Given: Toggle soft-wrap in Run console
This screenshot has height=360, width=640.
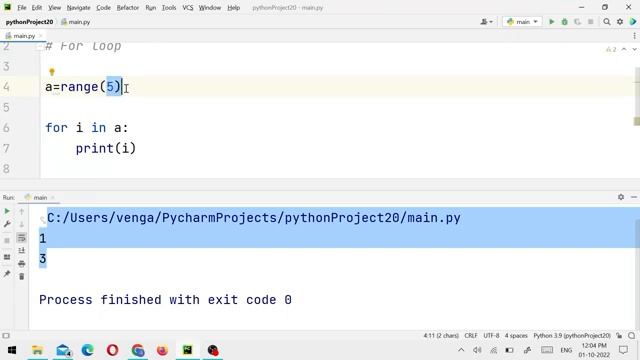Looking at the screenshot, I should 22,238.
